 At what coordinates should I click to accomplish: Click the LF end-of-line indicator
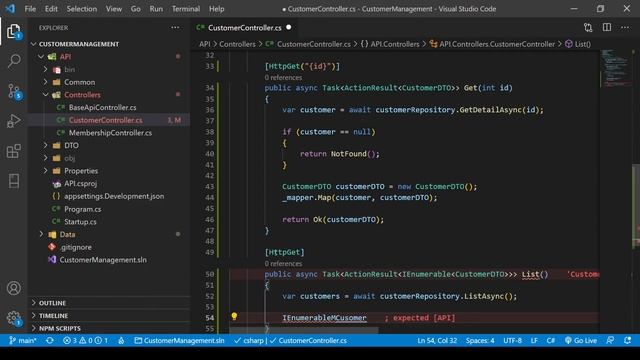534,340
